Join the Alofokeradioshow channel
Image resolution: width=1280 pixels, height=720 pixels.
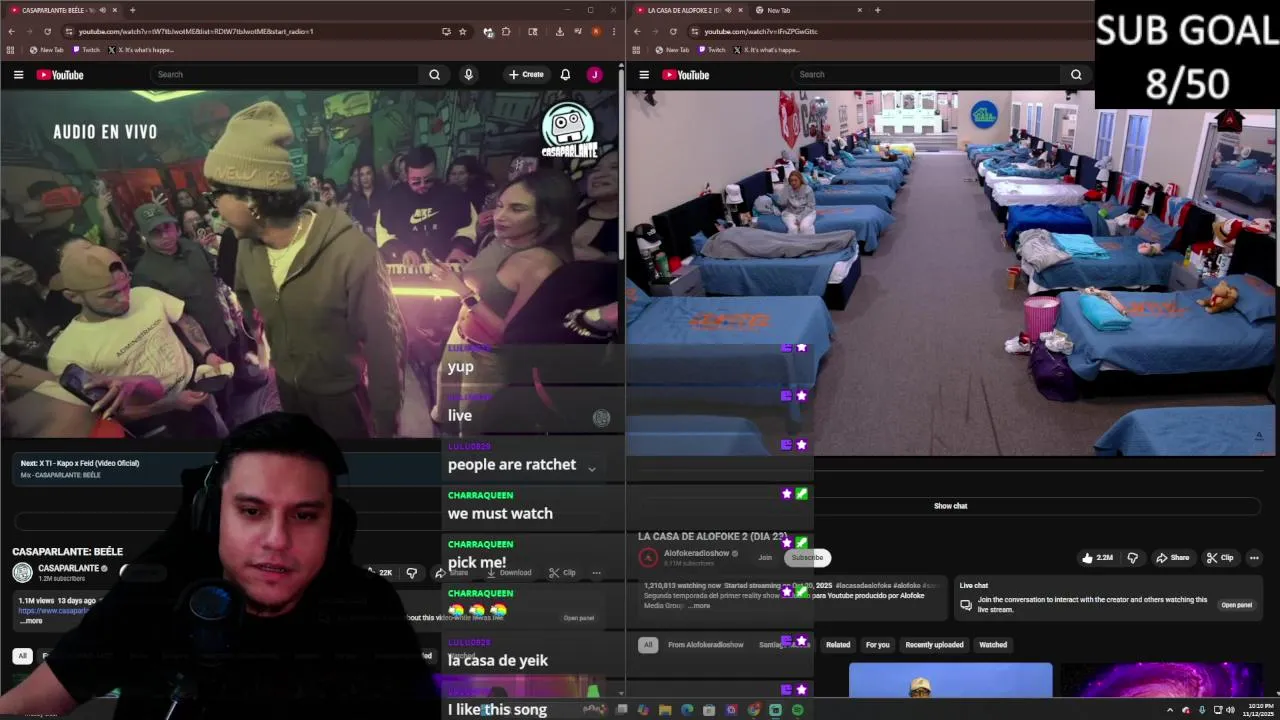[765, 558]
